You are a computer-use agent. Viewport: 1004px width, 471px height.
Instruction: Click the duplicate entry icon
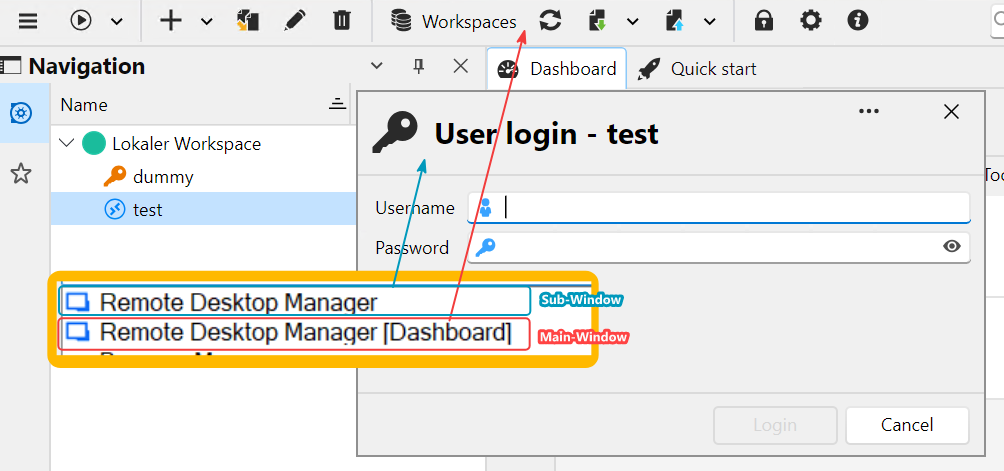(247, 21)
